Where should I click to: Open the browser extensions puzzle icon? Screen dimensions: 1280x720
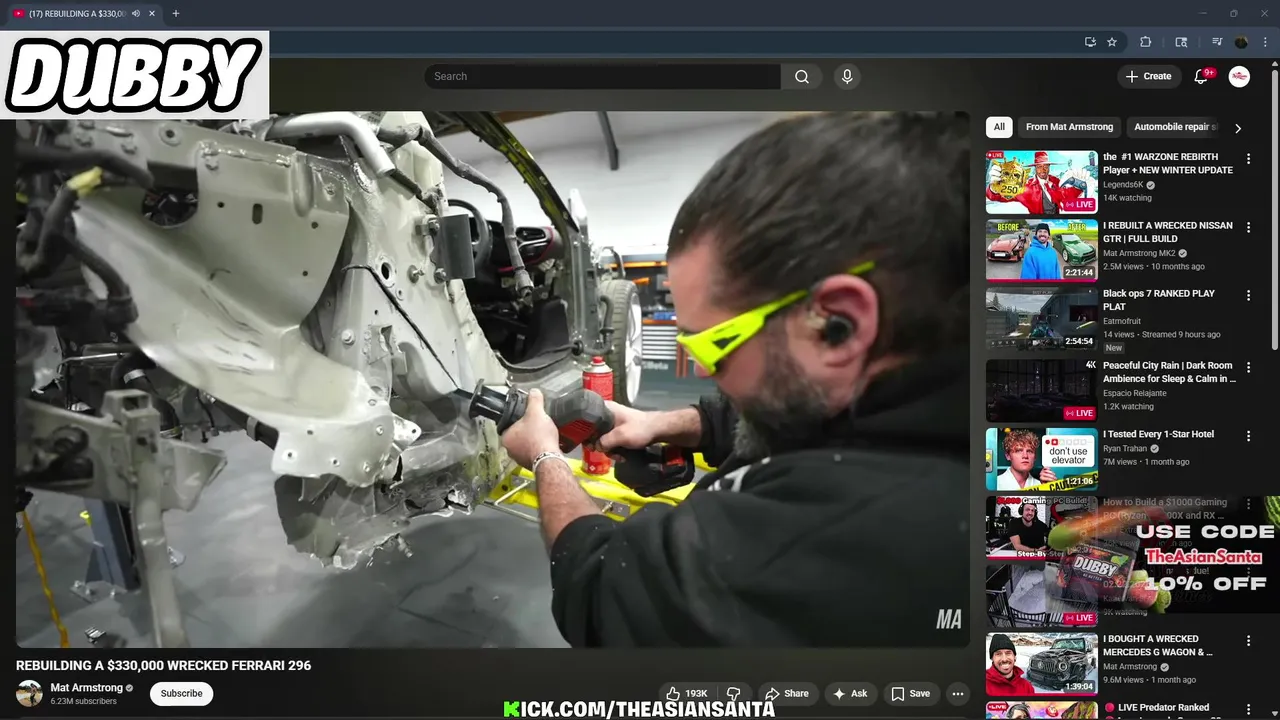1146,42
